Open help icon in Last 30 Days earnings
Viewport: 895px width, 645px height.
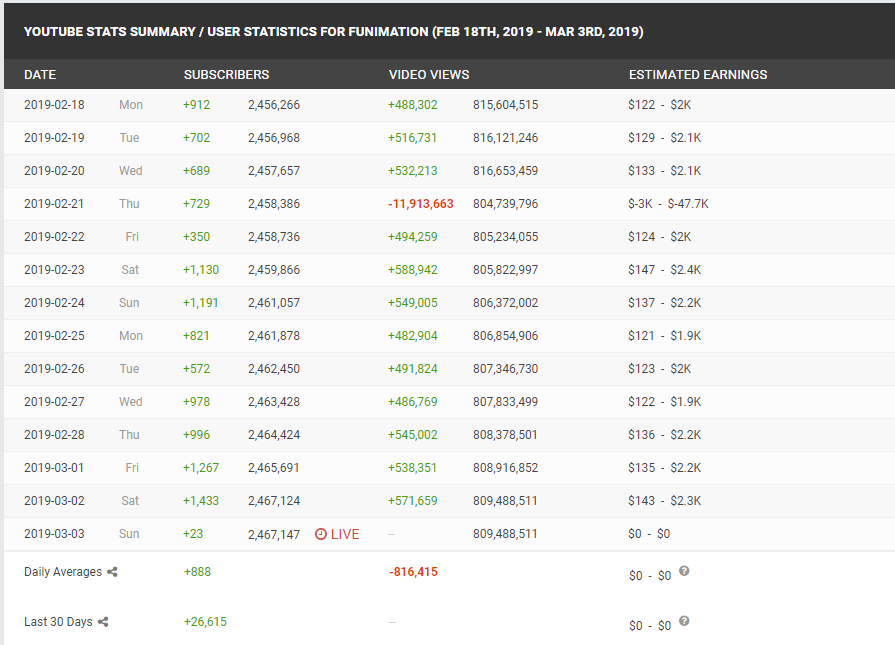684,621
